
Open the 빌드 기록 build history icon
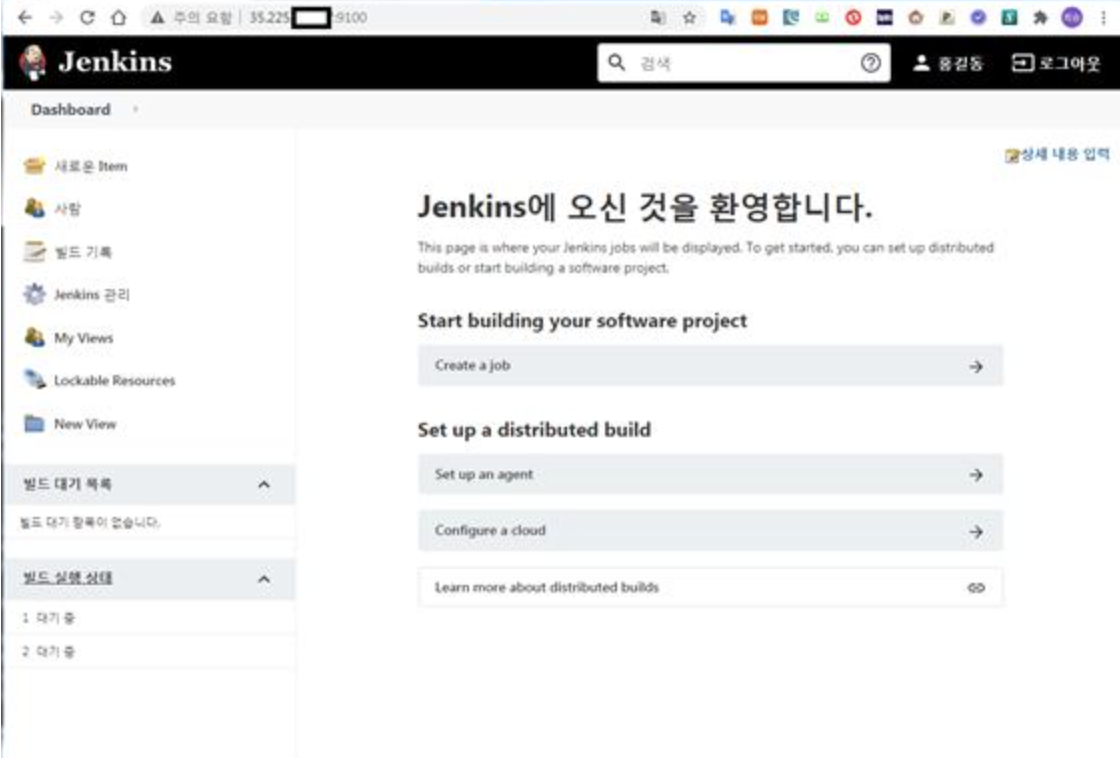click(x=34, y=251)
